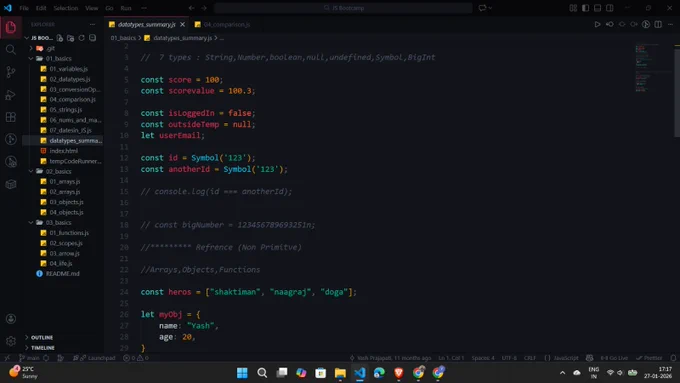Close the datatypes_summary.js tab
Screen dimensions: 680x383
coord(183,24)
